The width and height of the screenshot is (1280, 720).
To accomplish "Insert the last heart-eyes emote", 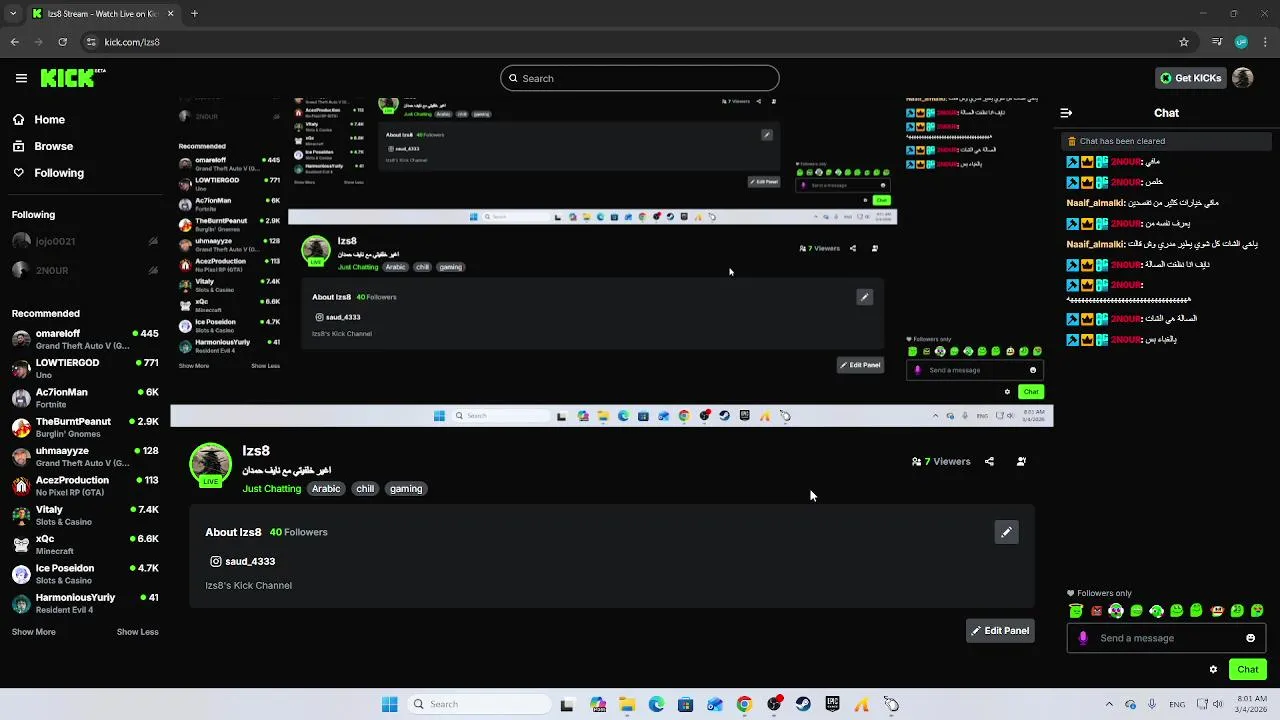I will pyautogui.click(x=1257, y=611).
